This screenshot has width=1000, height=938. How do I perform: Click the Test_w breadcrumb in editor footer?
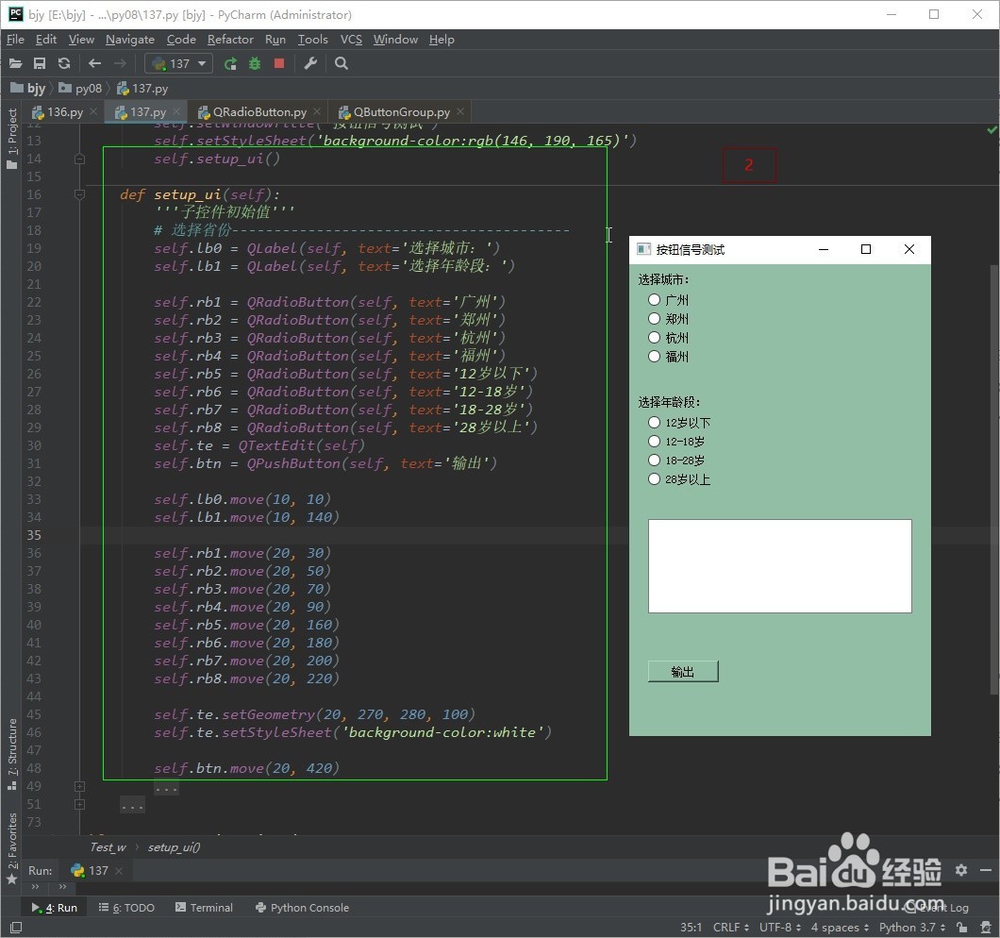(108, 847)
